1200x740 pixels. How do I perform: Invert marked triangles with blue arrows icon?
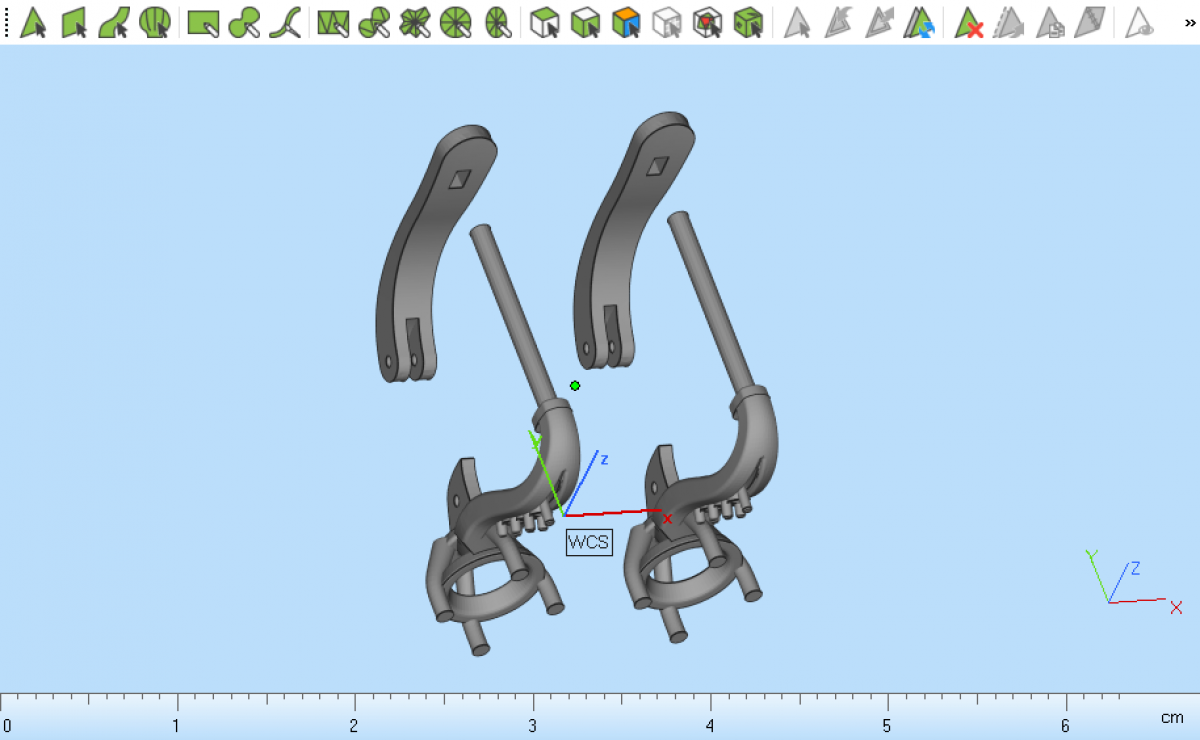coord(919,22)
